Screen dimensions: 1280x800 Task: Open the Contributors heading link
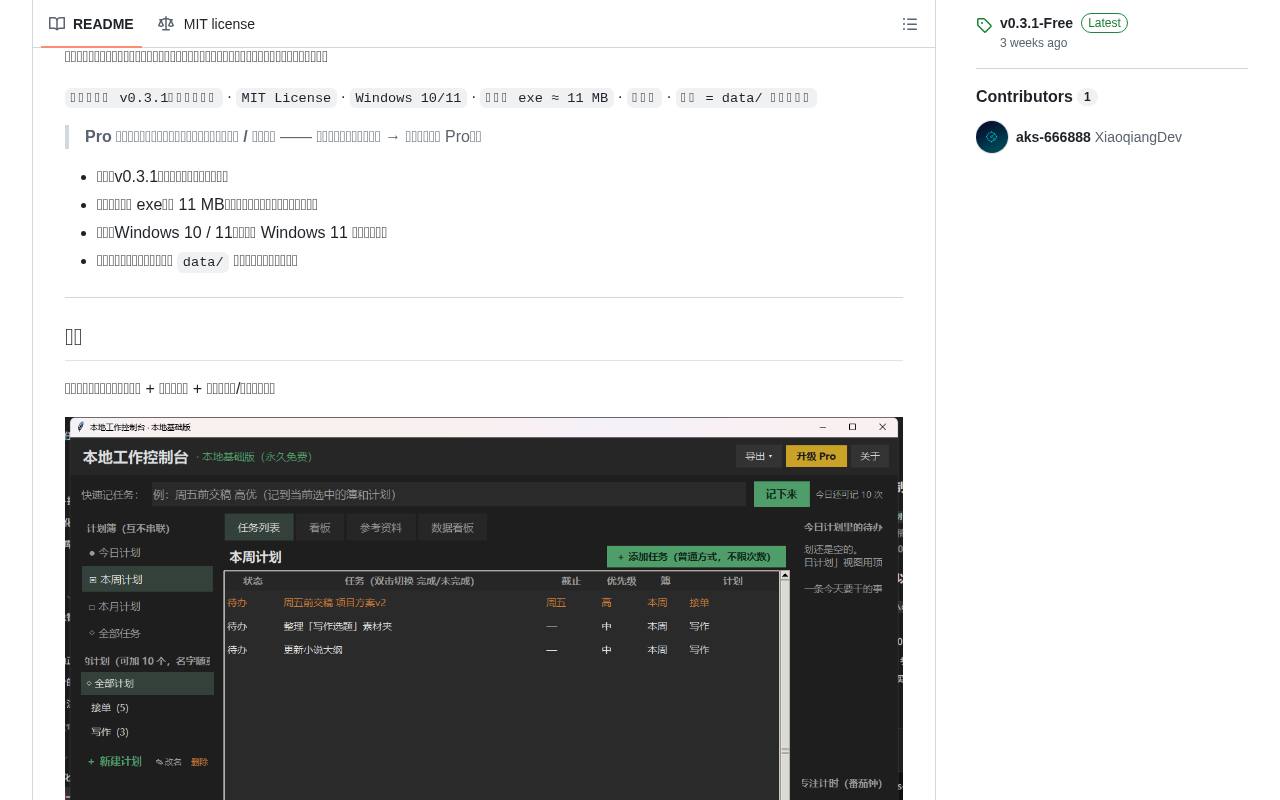click(1024, 97)
